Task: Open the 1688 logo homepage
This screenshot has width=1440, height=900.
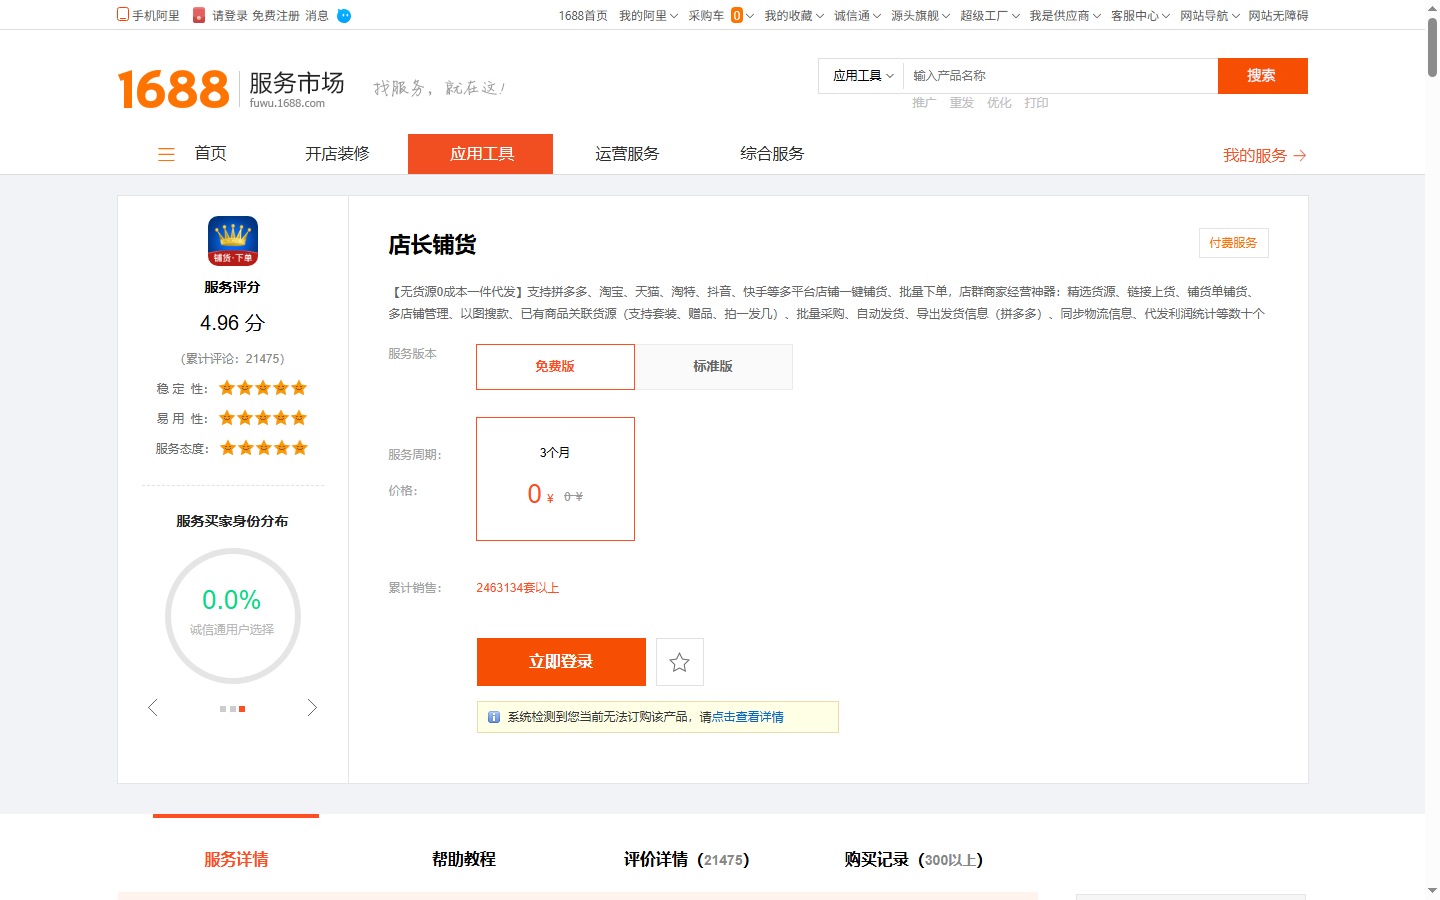Action: pyautogui.click(x=174, y=89)
